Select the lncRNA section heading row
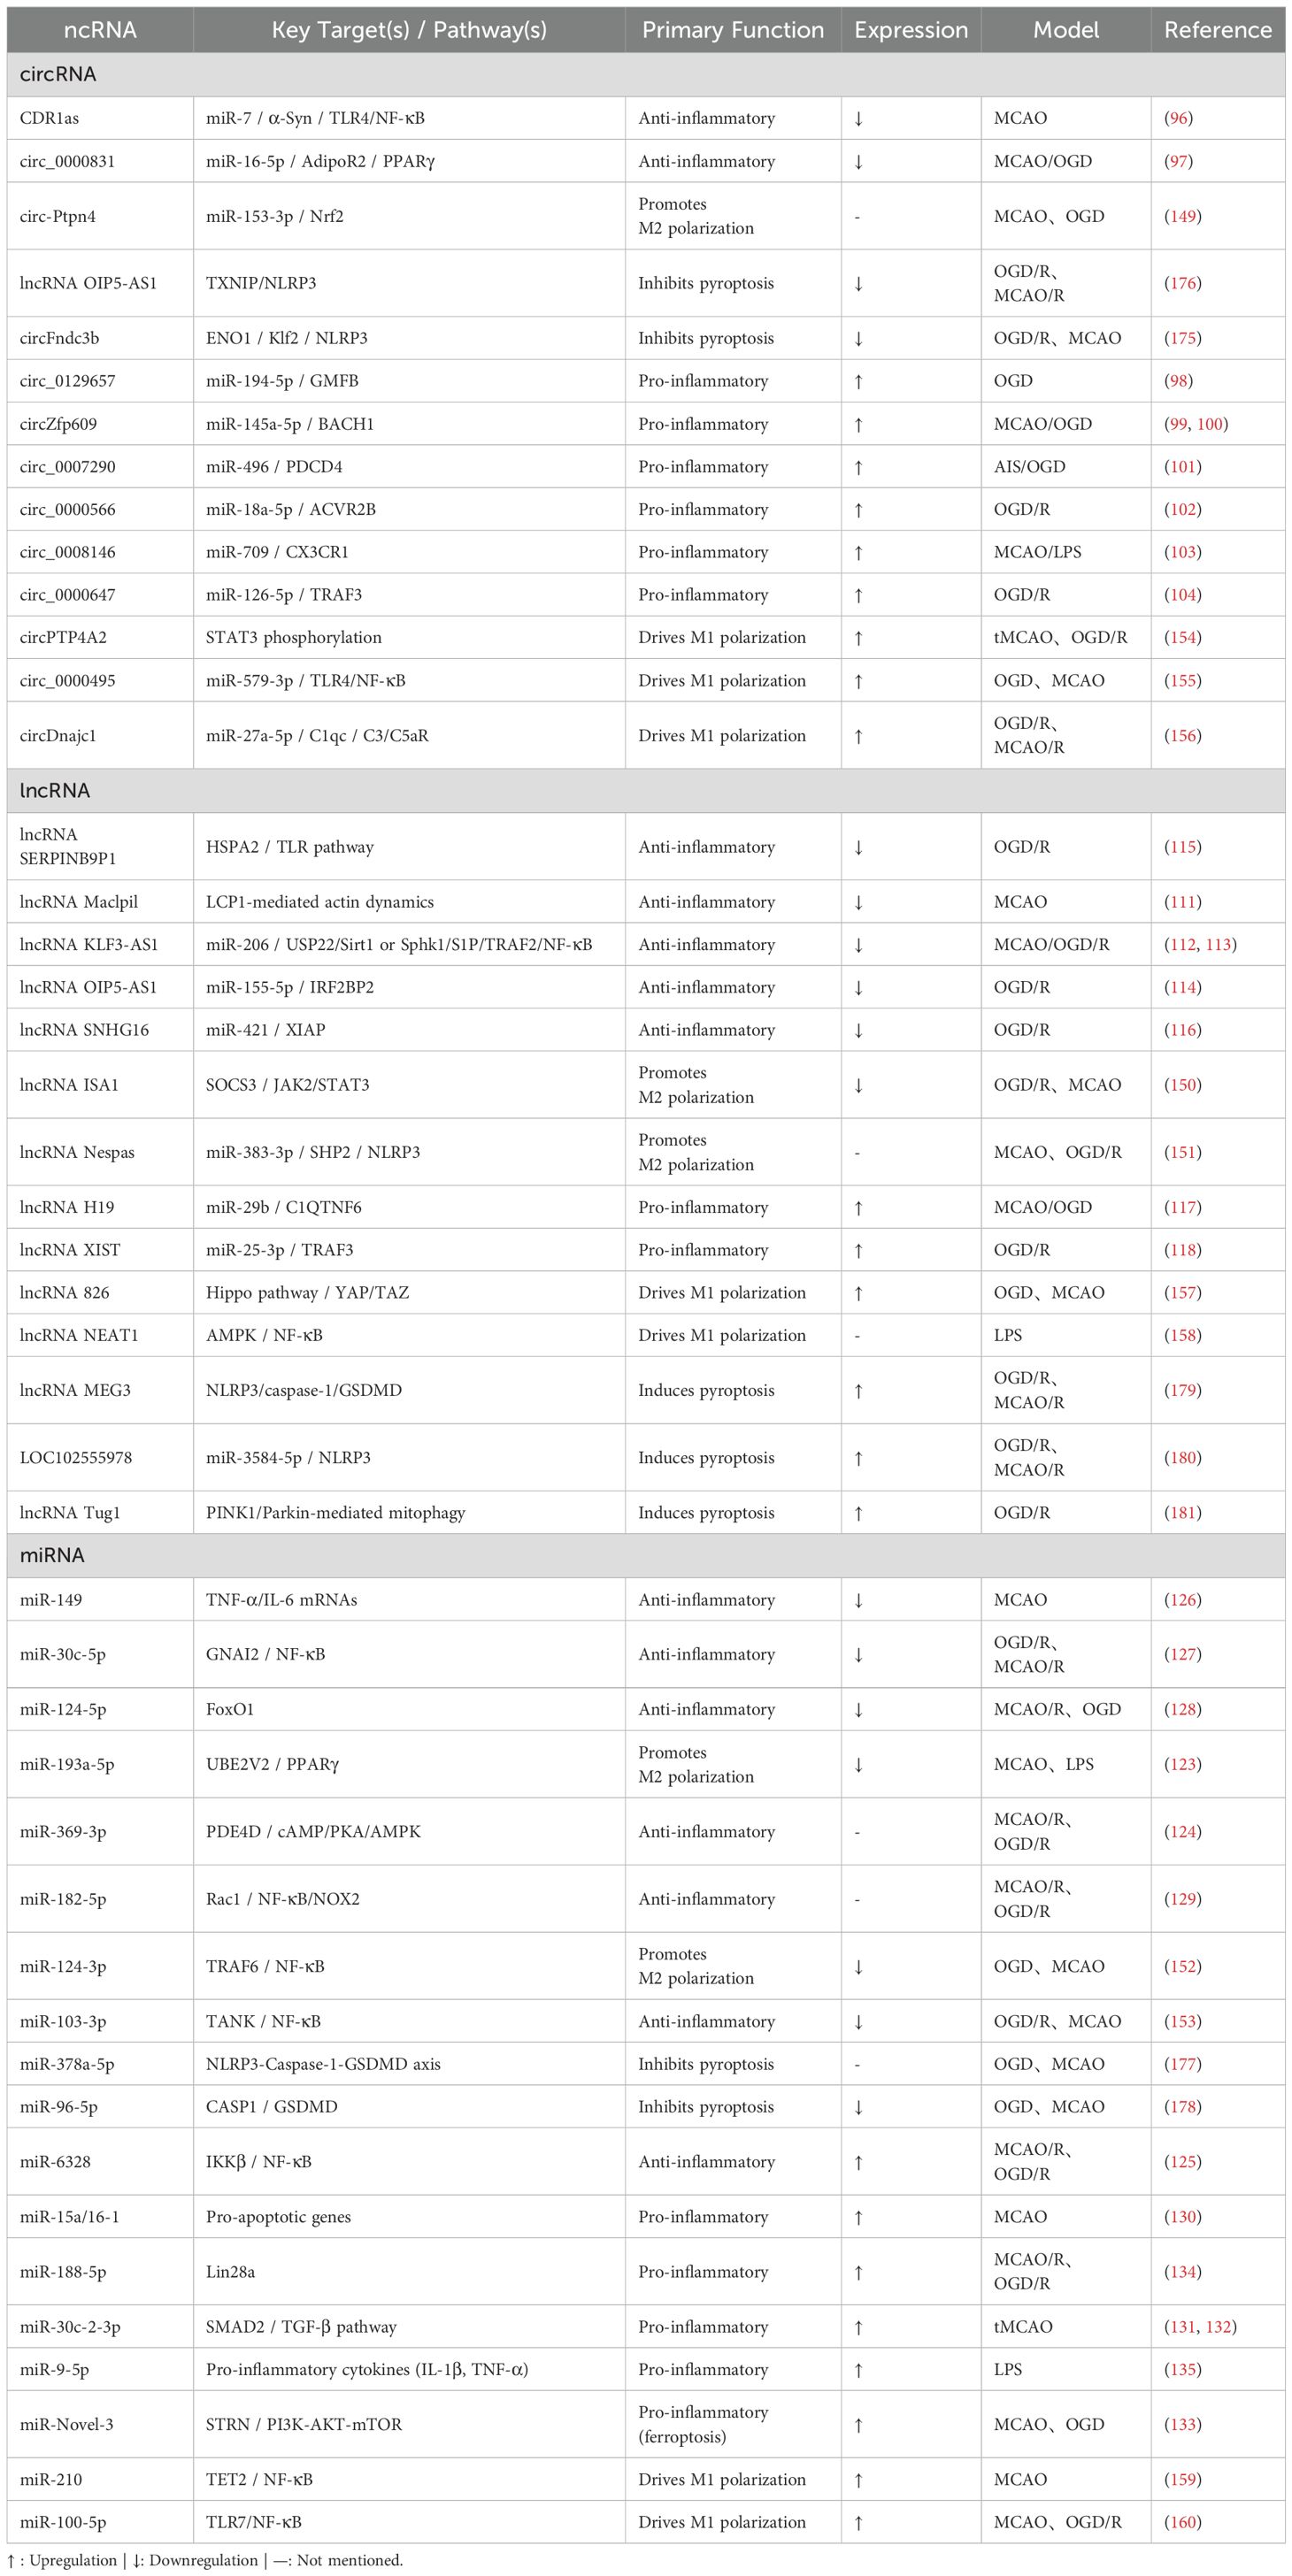1292x2576 pixels. point(55,790)
